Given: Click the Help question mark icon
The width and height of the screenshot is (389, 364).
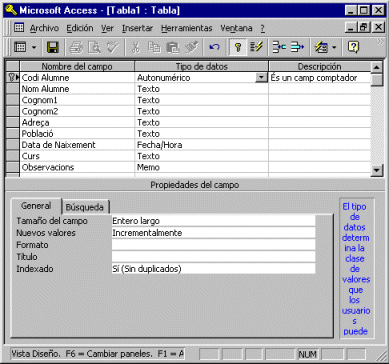Looking at the screenshot, I should (353, 47).
